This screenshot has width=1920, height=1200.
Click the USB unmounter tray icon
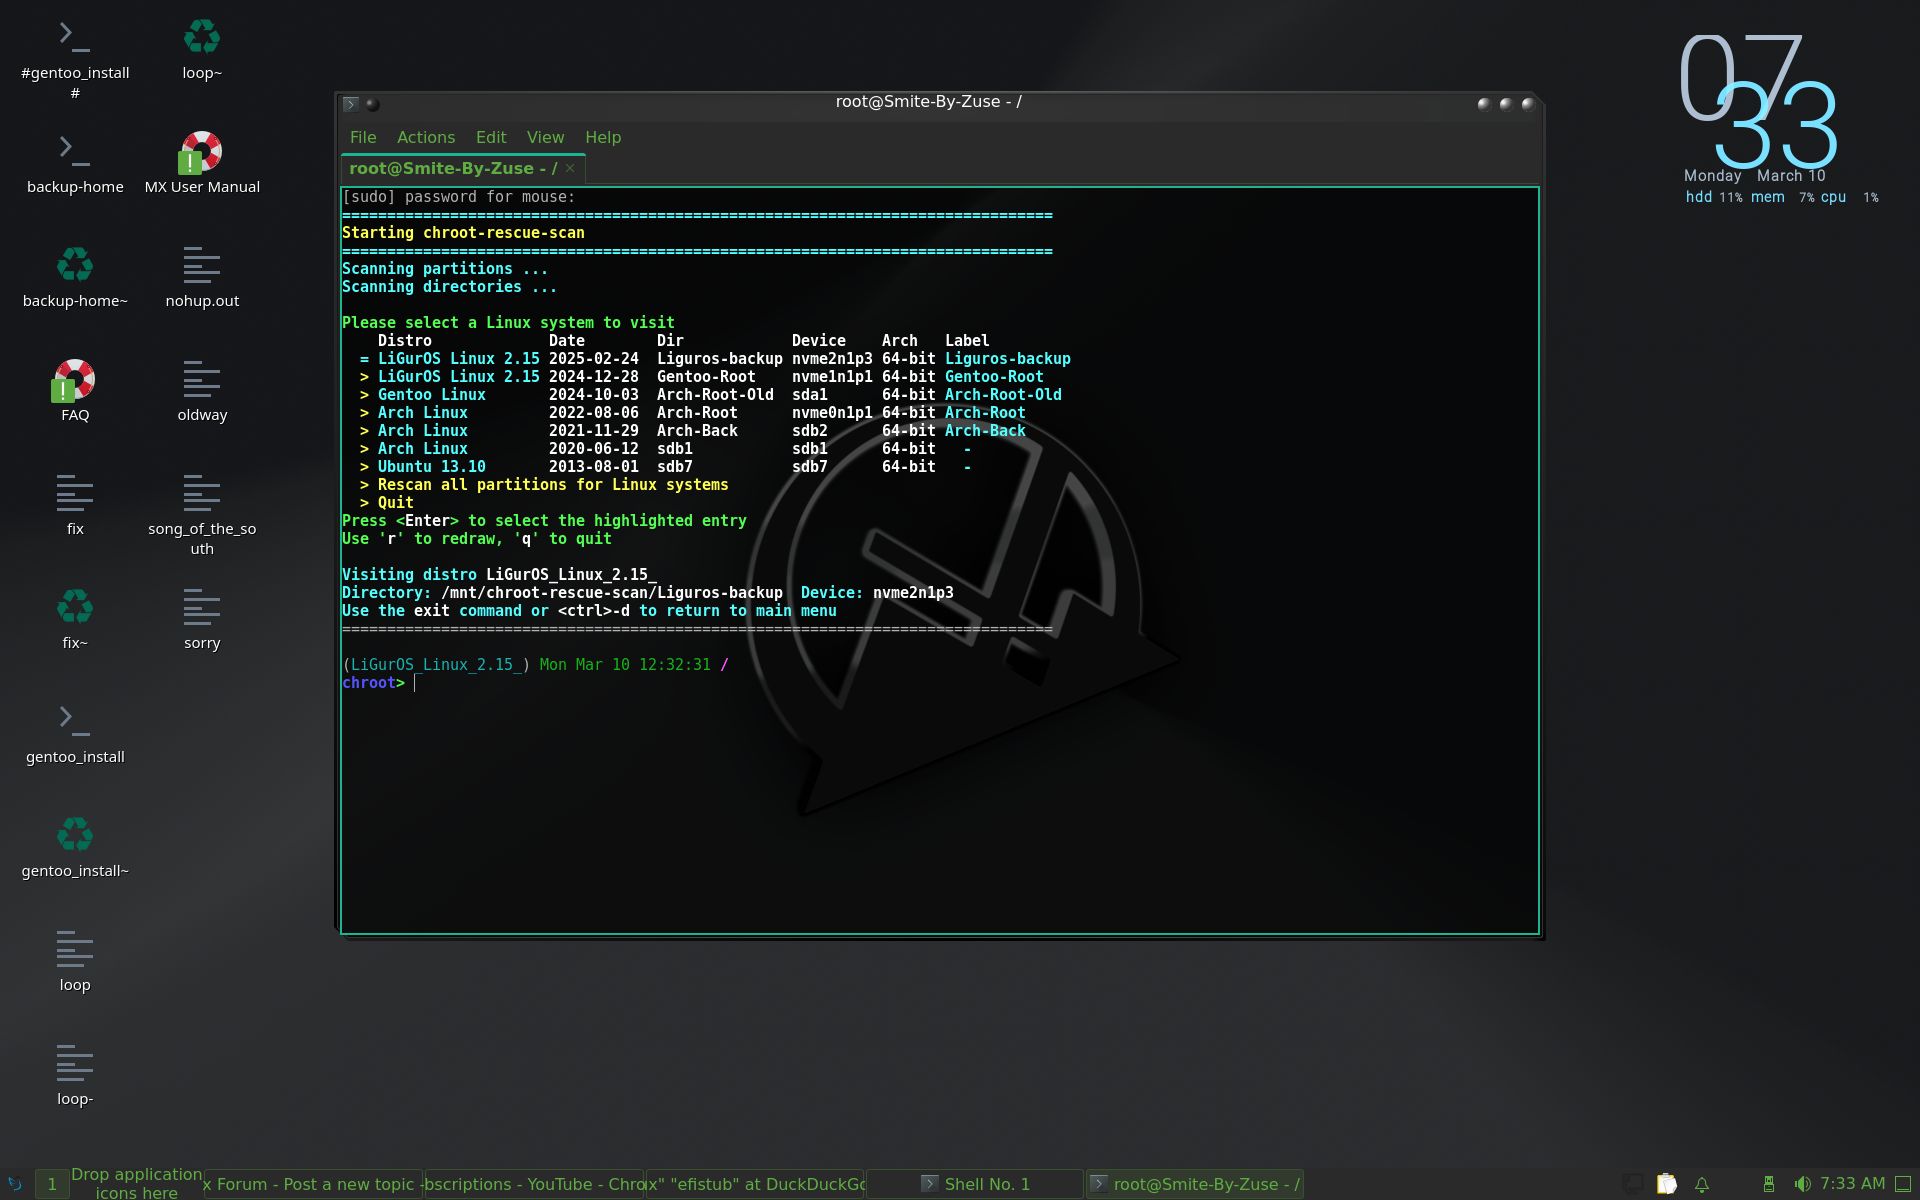coord(1768,1184)
